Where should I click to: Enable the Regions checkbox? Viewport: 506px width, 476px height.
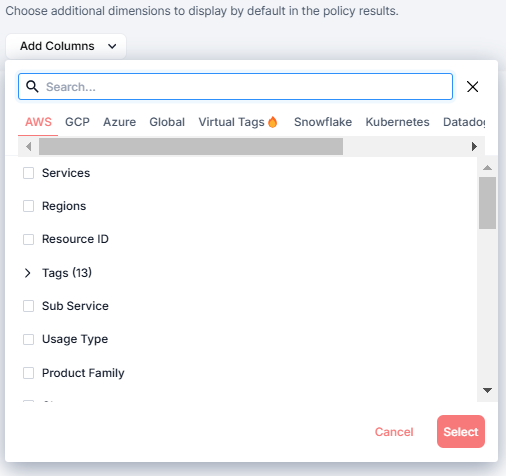(28, 206)
